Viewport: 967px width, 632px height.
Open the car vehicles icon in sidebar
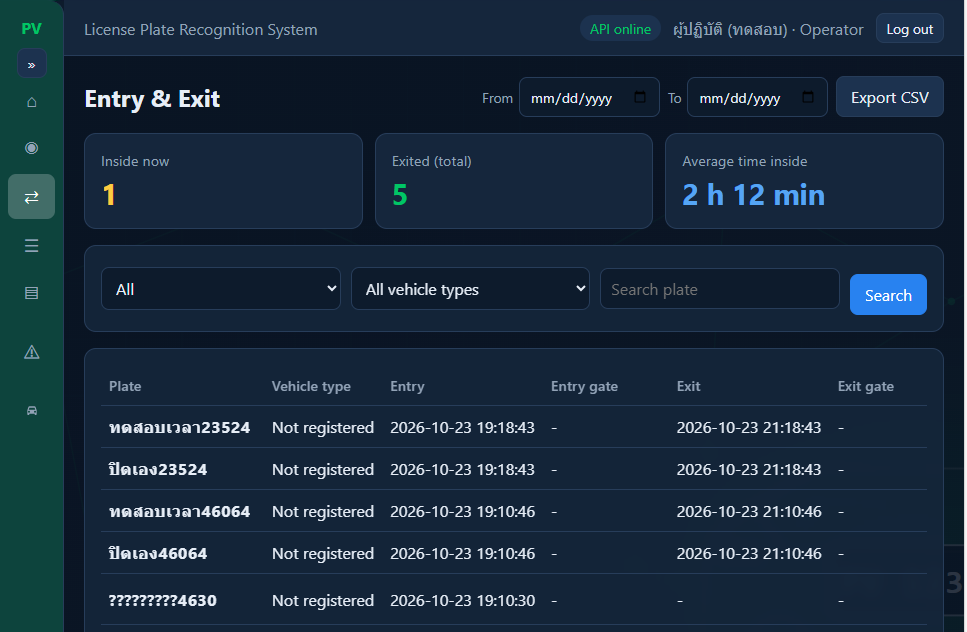tap(31, 411)
